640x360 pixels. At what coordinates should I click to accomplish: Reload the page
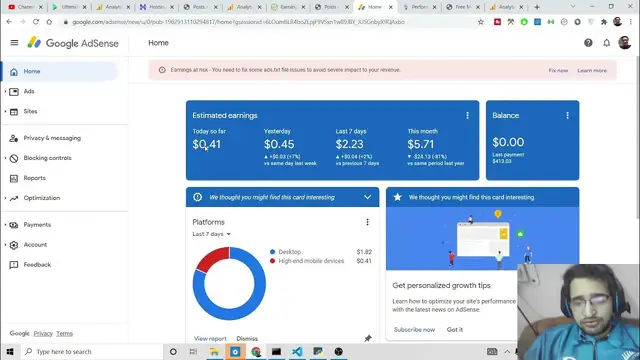coord(36,22)
